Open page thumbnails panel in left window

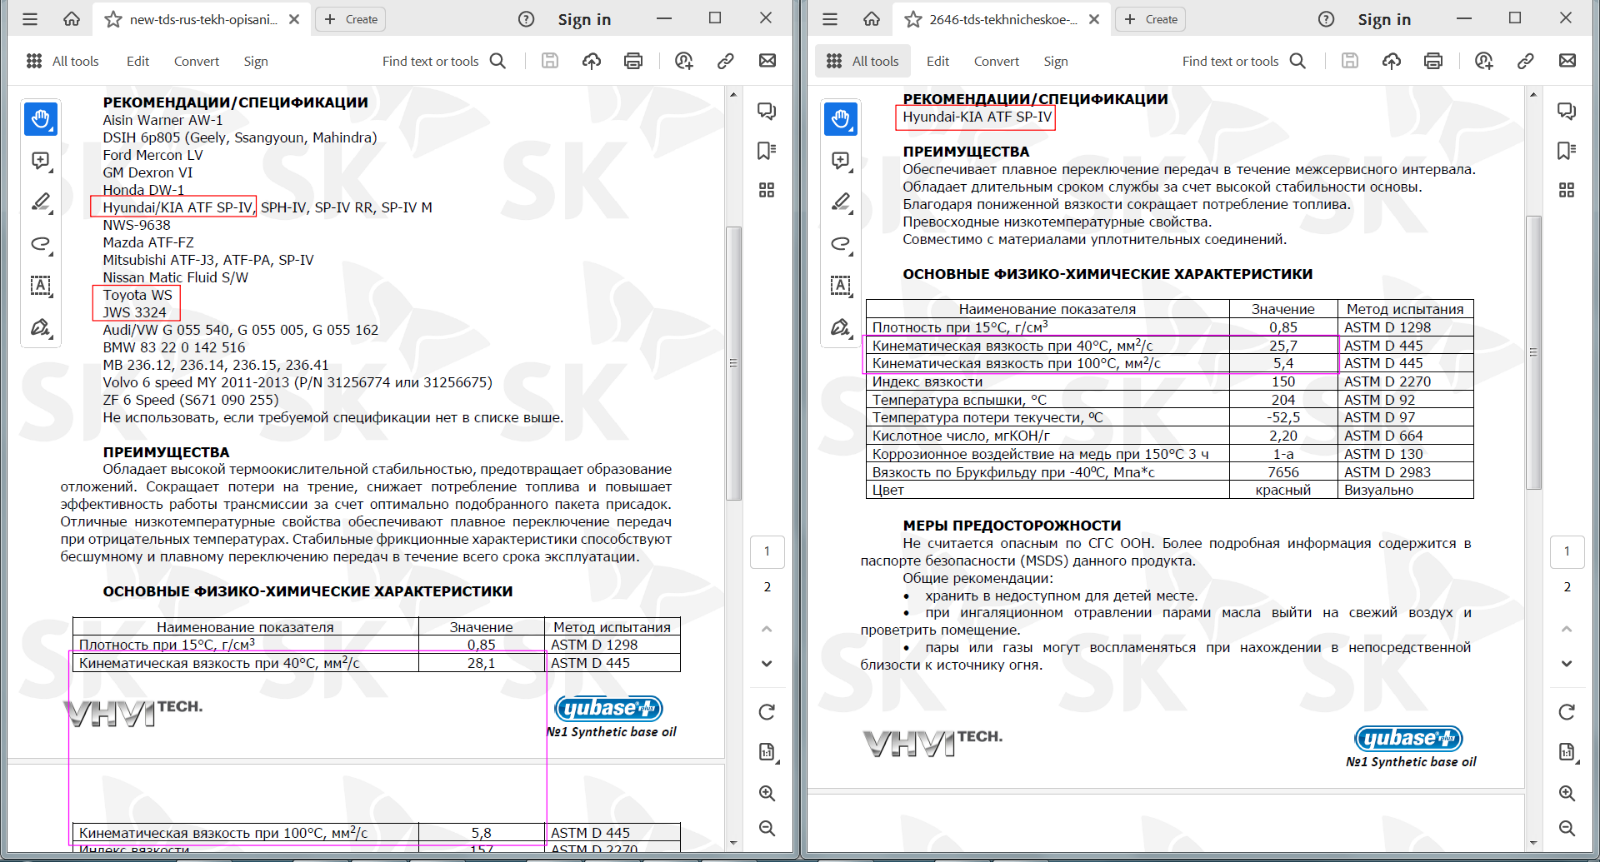click(767, 190)
